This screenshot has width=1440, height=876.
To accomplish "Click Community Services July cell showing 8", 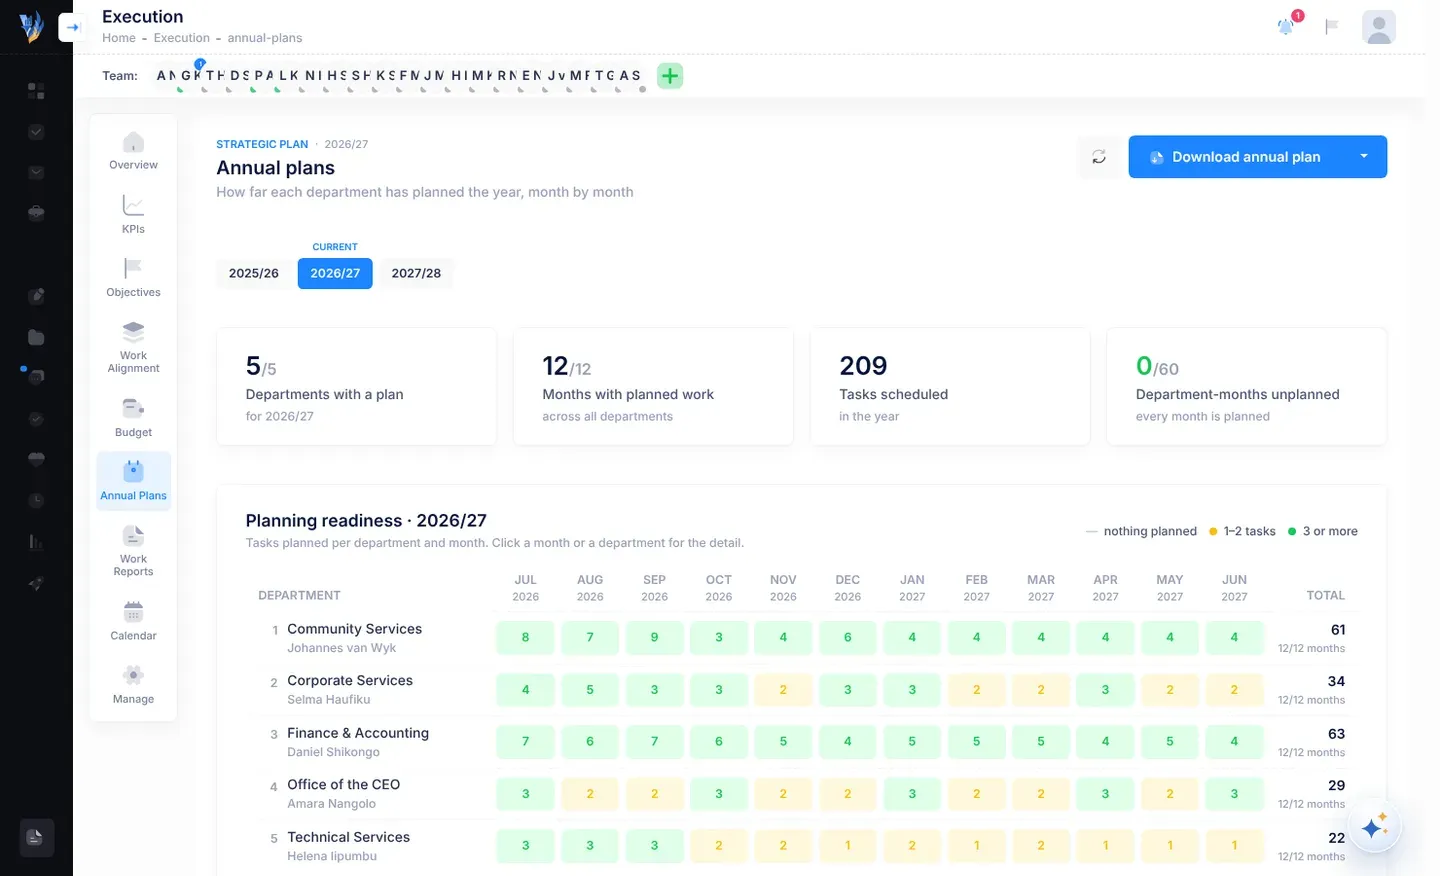I will pyautogui.click(x=526, y=637).
